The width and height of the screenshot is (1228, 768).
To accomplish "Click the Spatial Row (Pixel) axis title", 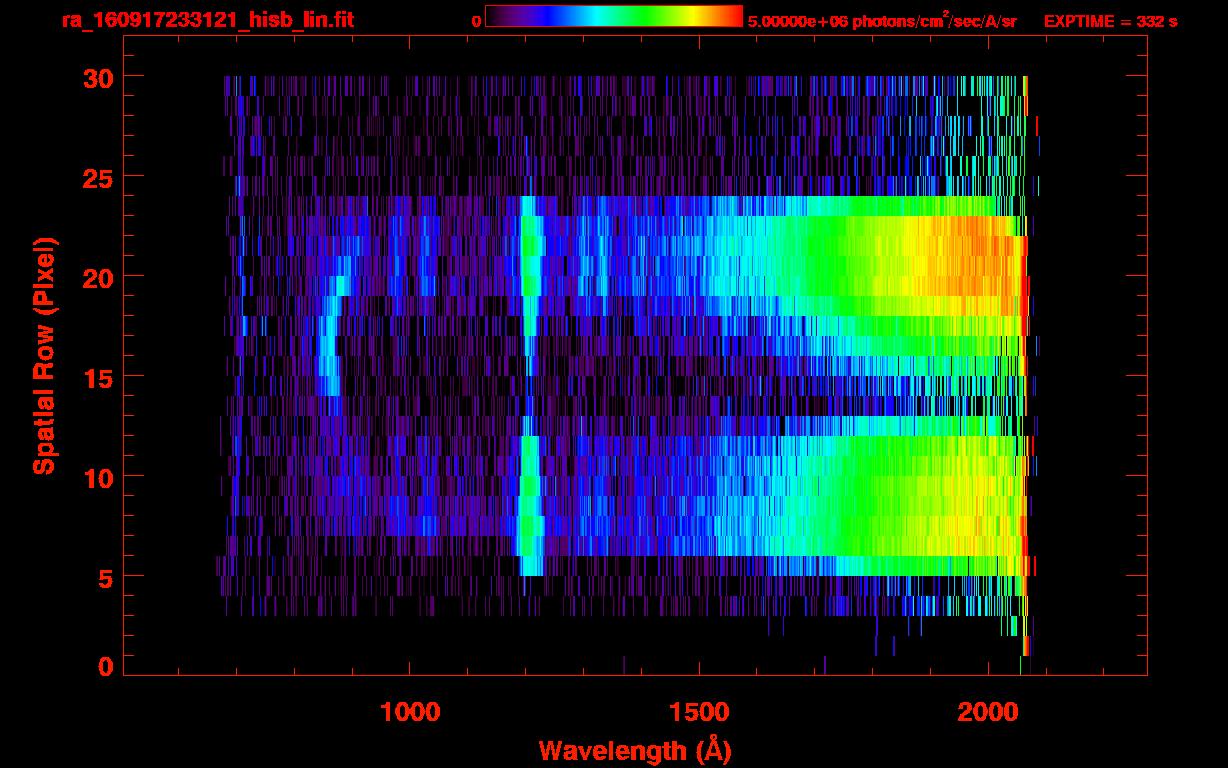I will (x=44, y=356).
